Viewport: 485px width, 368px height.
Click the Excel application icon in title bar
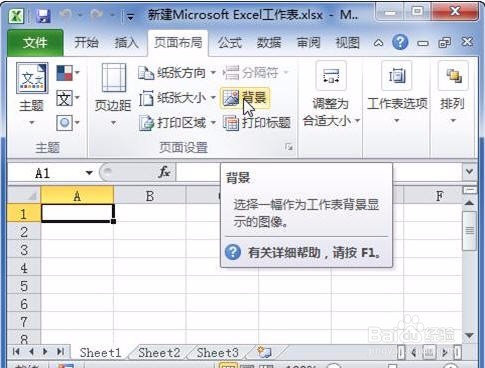16,16
